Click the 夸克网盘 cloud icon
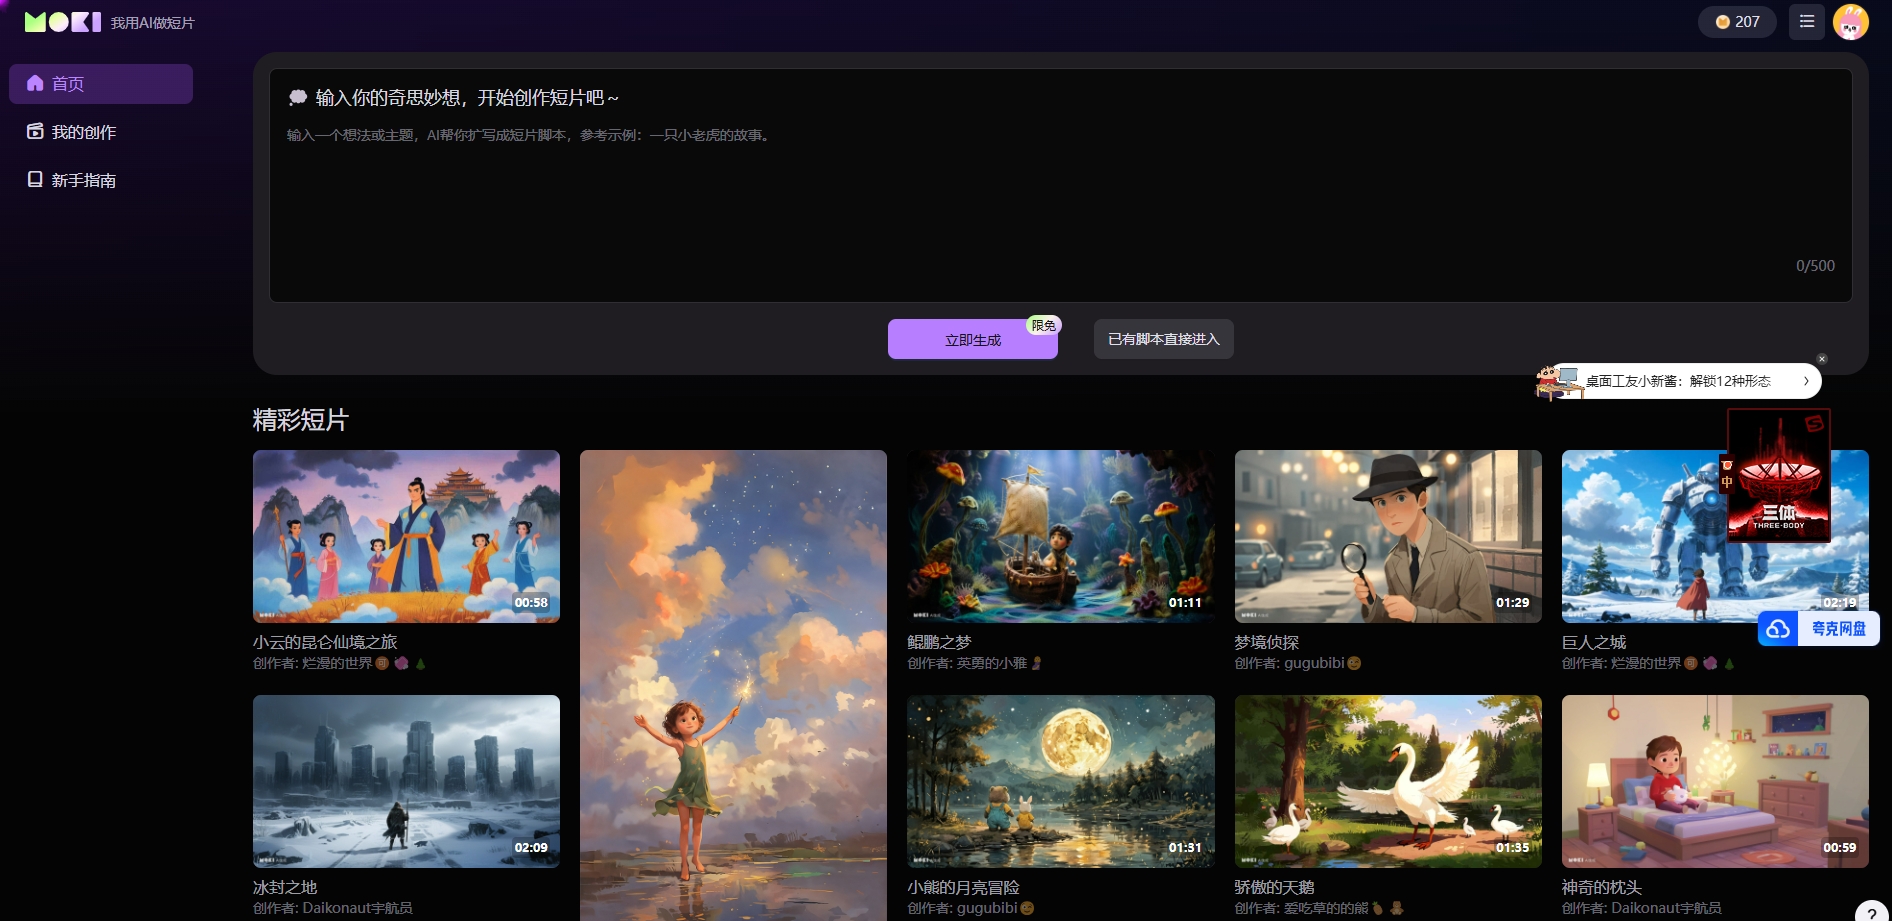Viewport: 1892px width, 921px height. [x=1778, y=629]
